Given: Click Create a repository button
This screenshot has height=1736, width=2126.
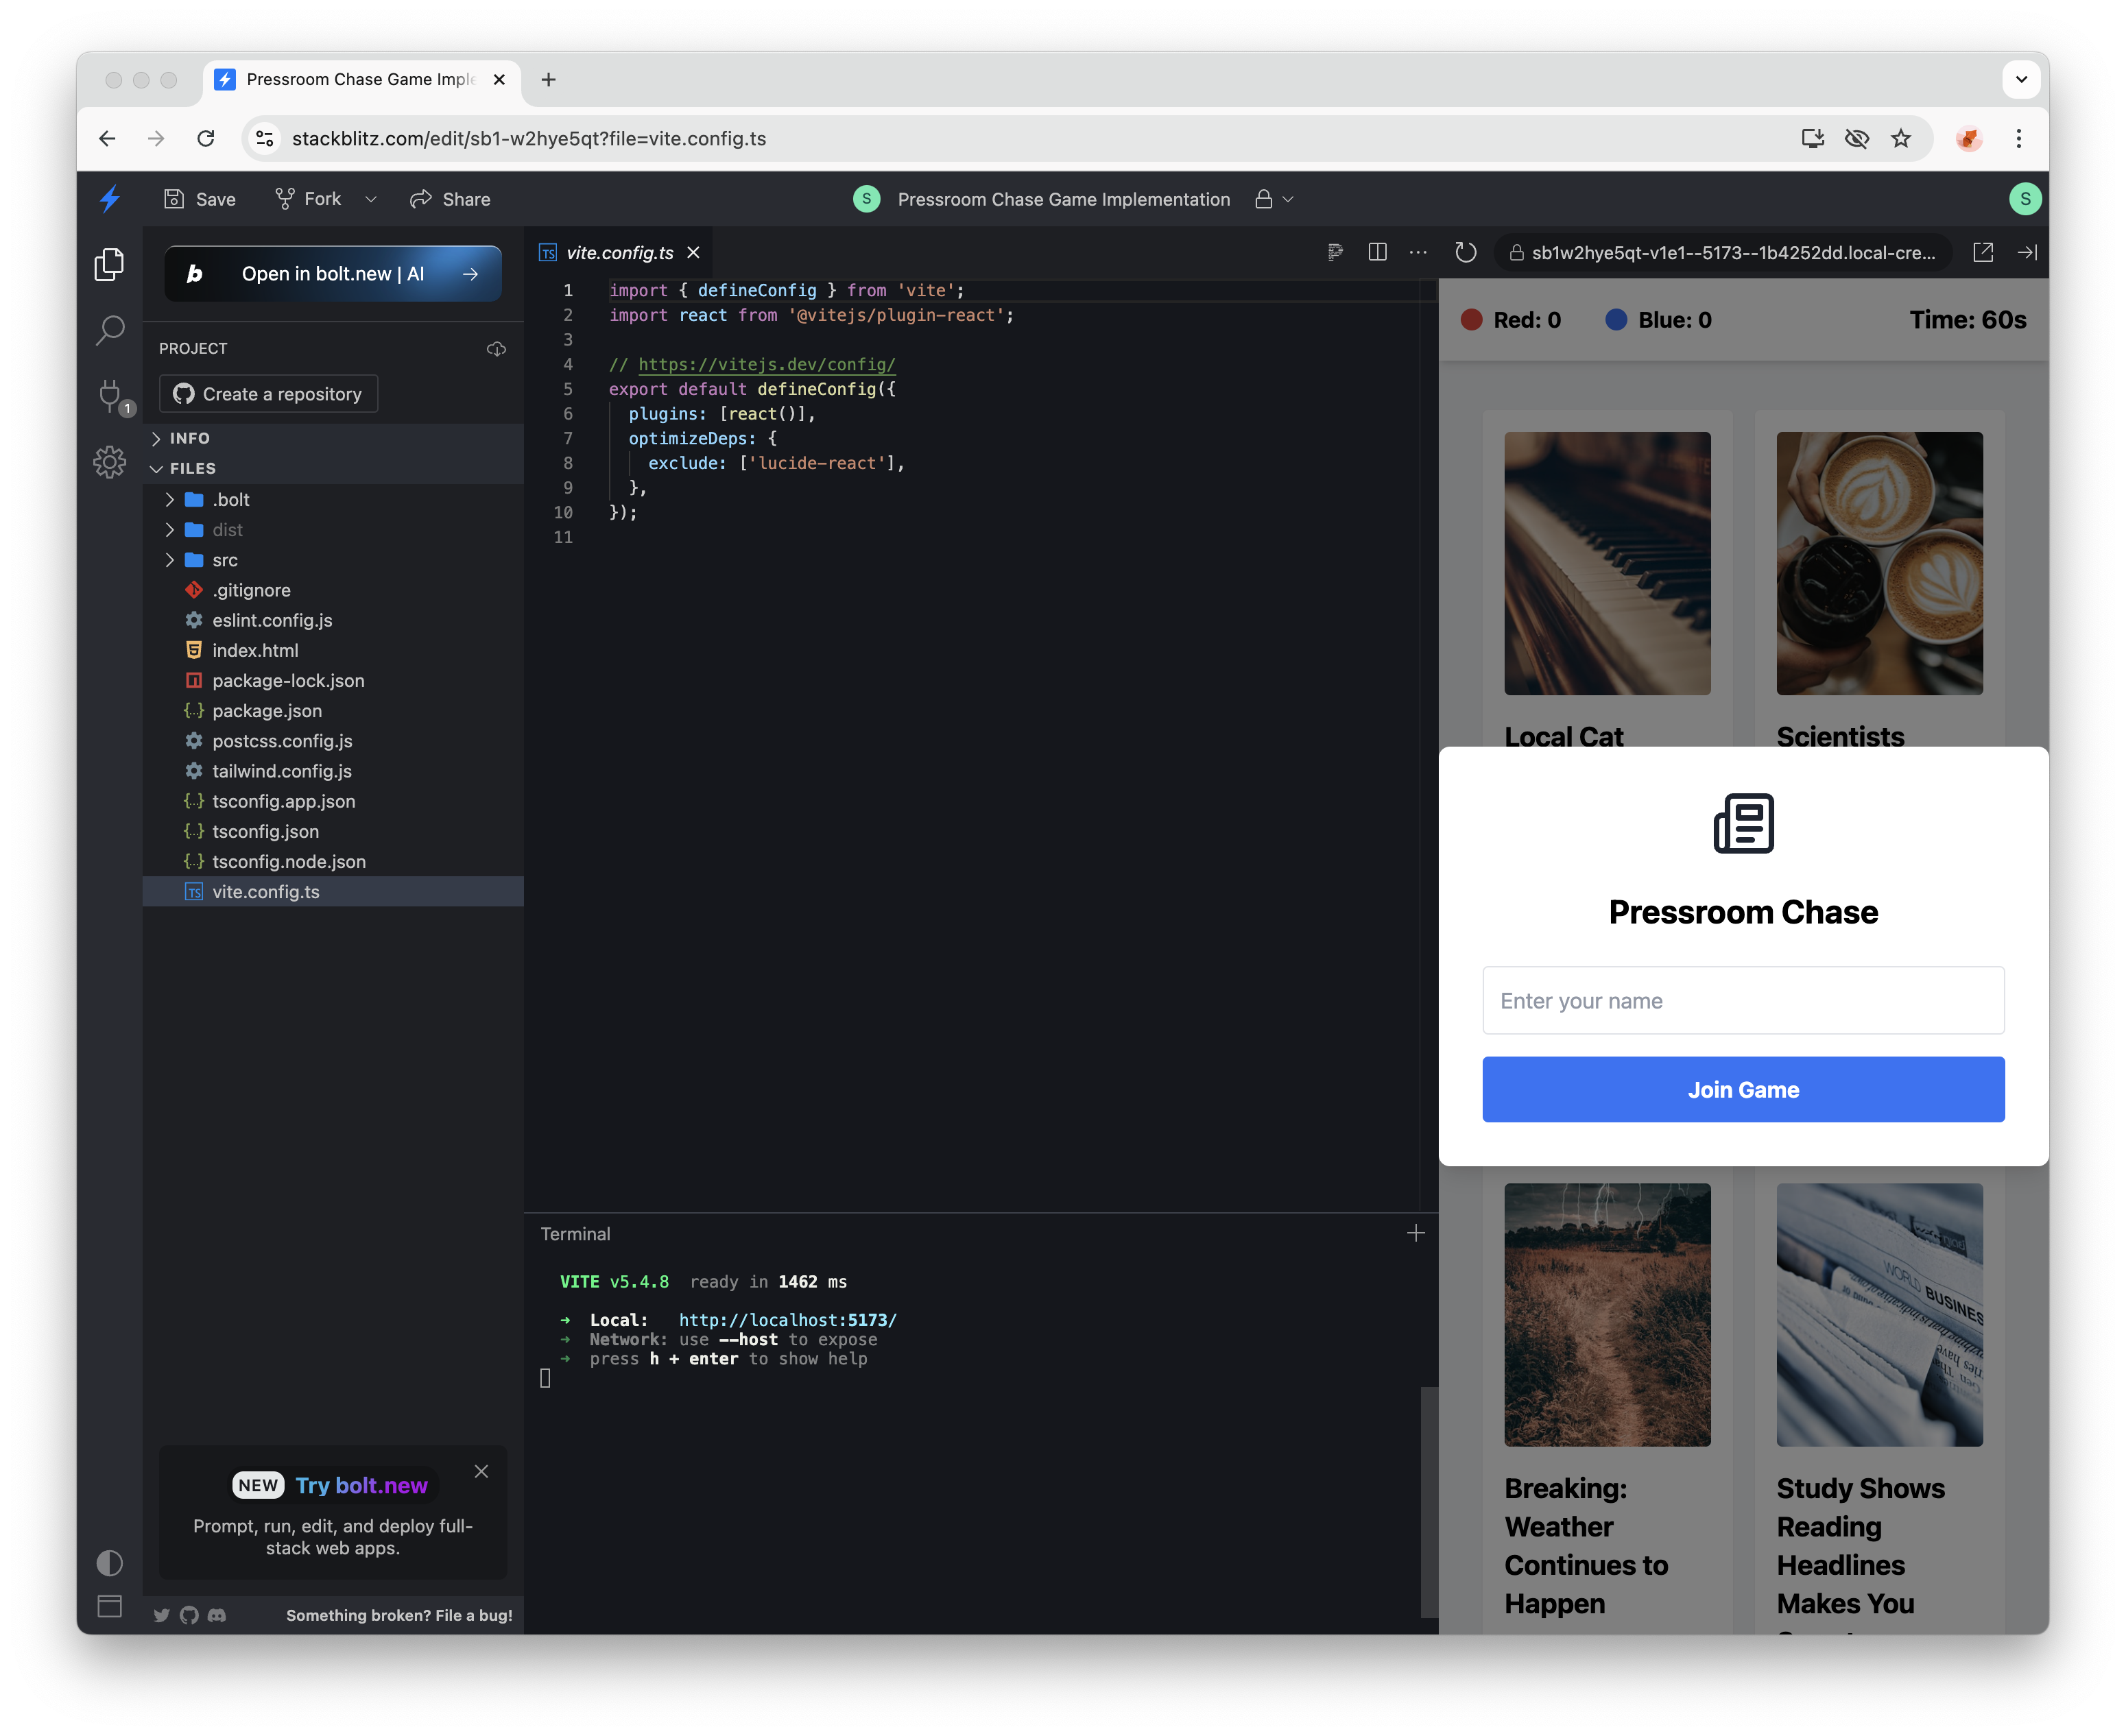Looking at the screenshot, I should coord(268,394).
